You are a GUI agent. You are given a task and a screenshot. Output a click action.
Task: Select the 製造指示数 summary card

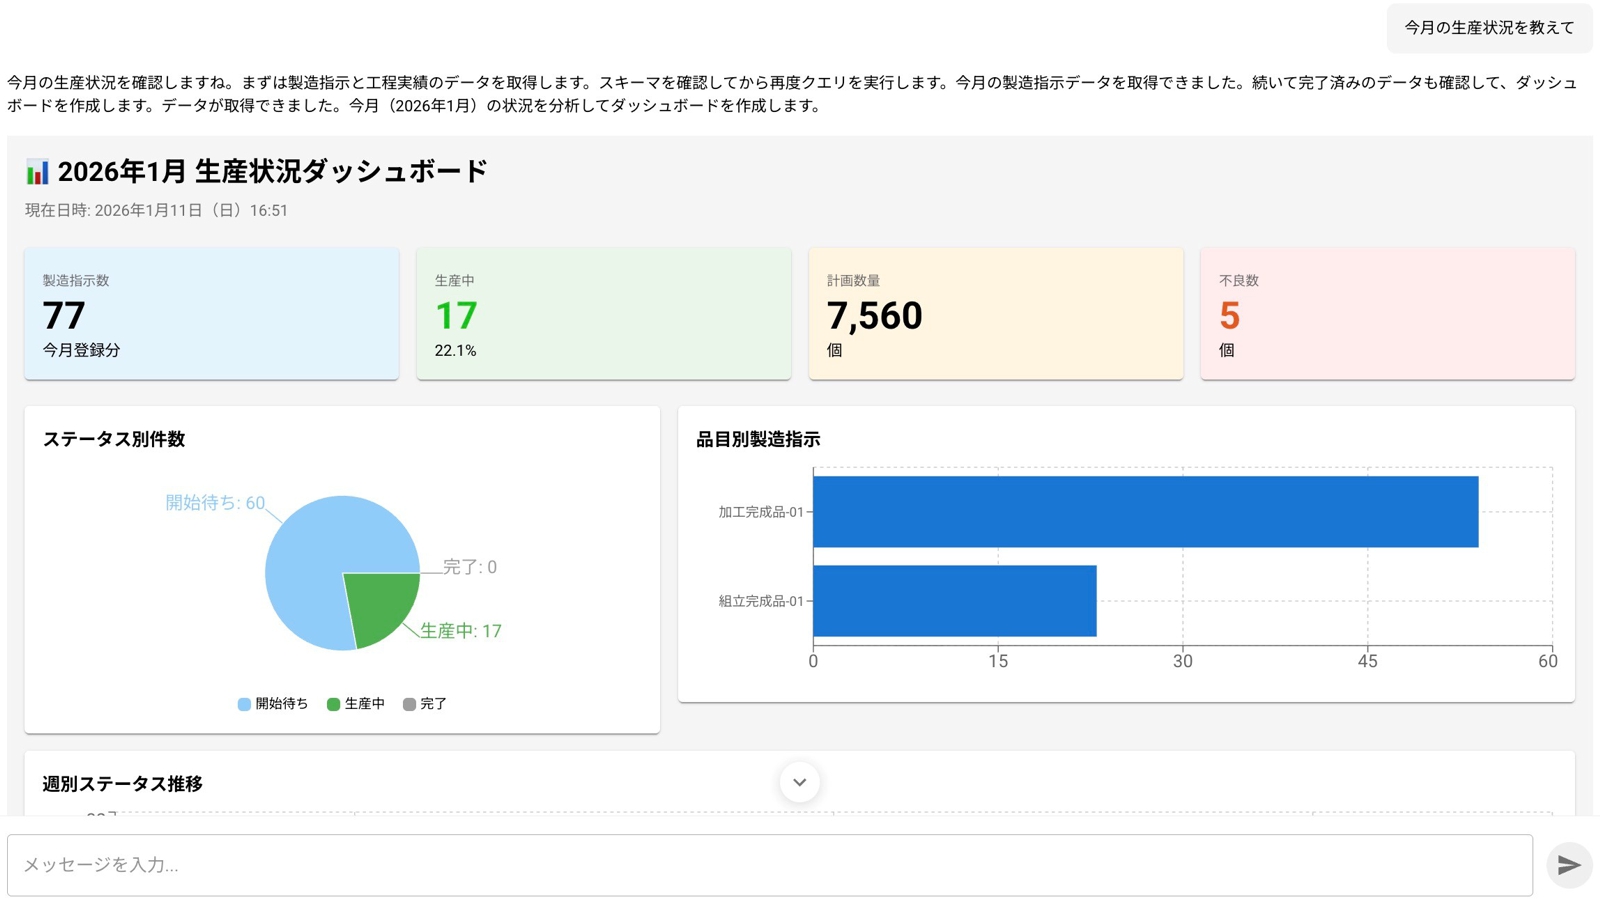click(211, 313)
